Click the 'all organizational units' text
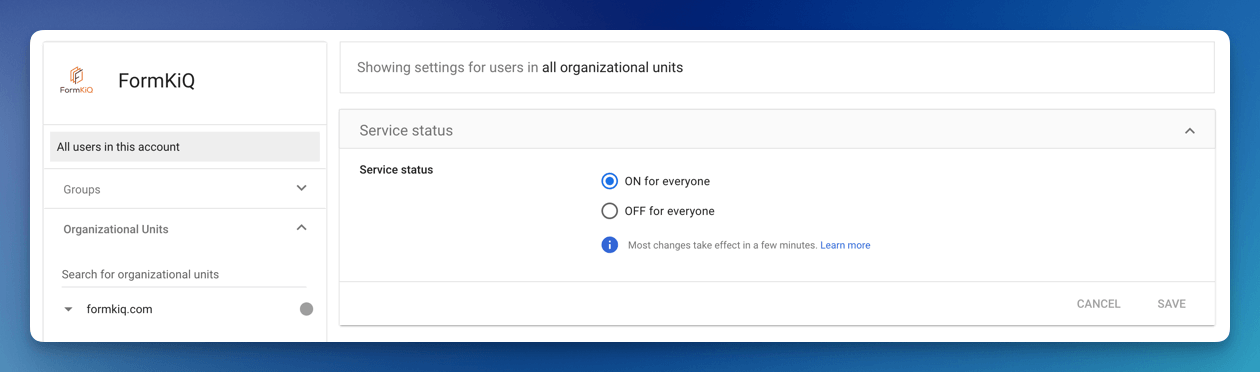This screenshot has height=372, width=1260. tap(612, 68)
